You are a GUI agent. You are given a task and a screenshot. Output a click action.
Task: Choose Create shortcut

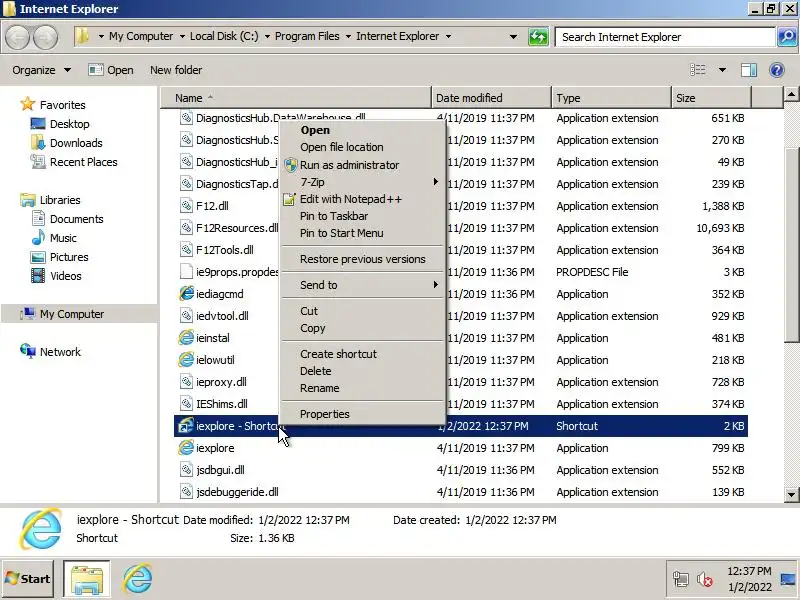[x=362, y=354]
